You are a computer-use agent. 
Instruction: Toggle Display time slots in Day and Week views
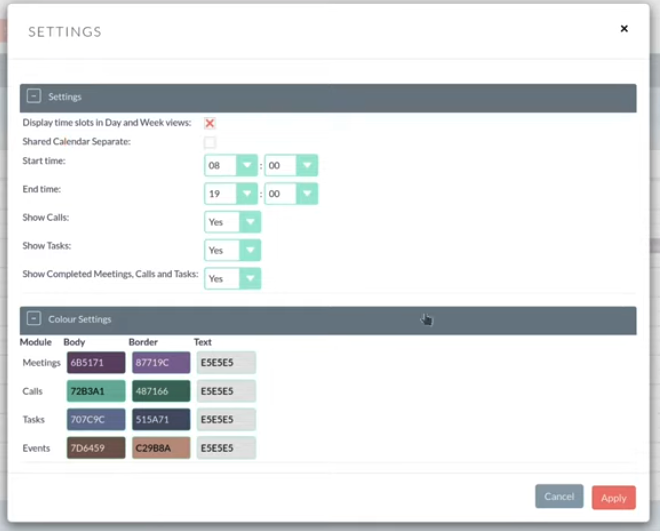[x=210, y=123]
